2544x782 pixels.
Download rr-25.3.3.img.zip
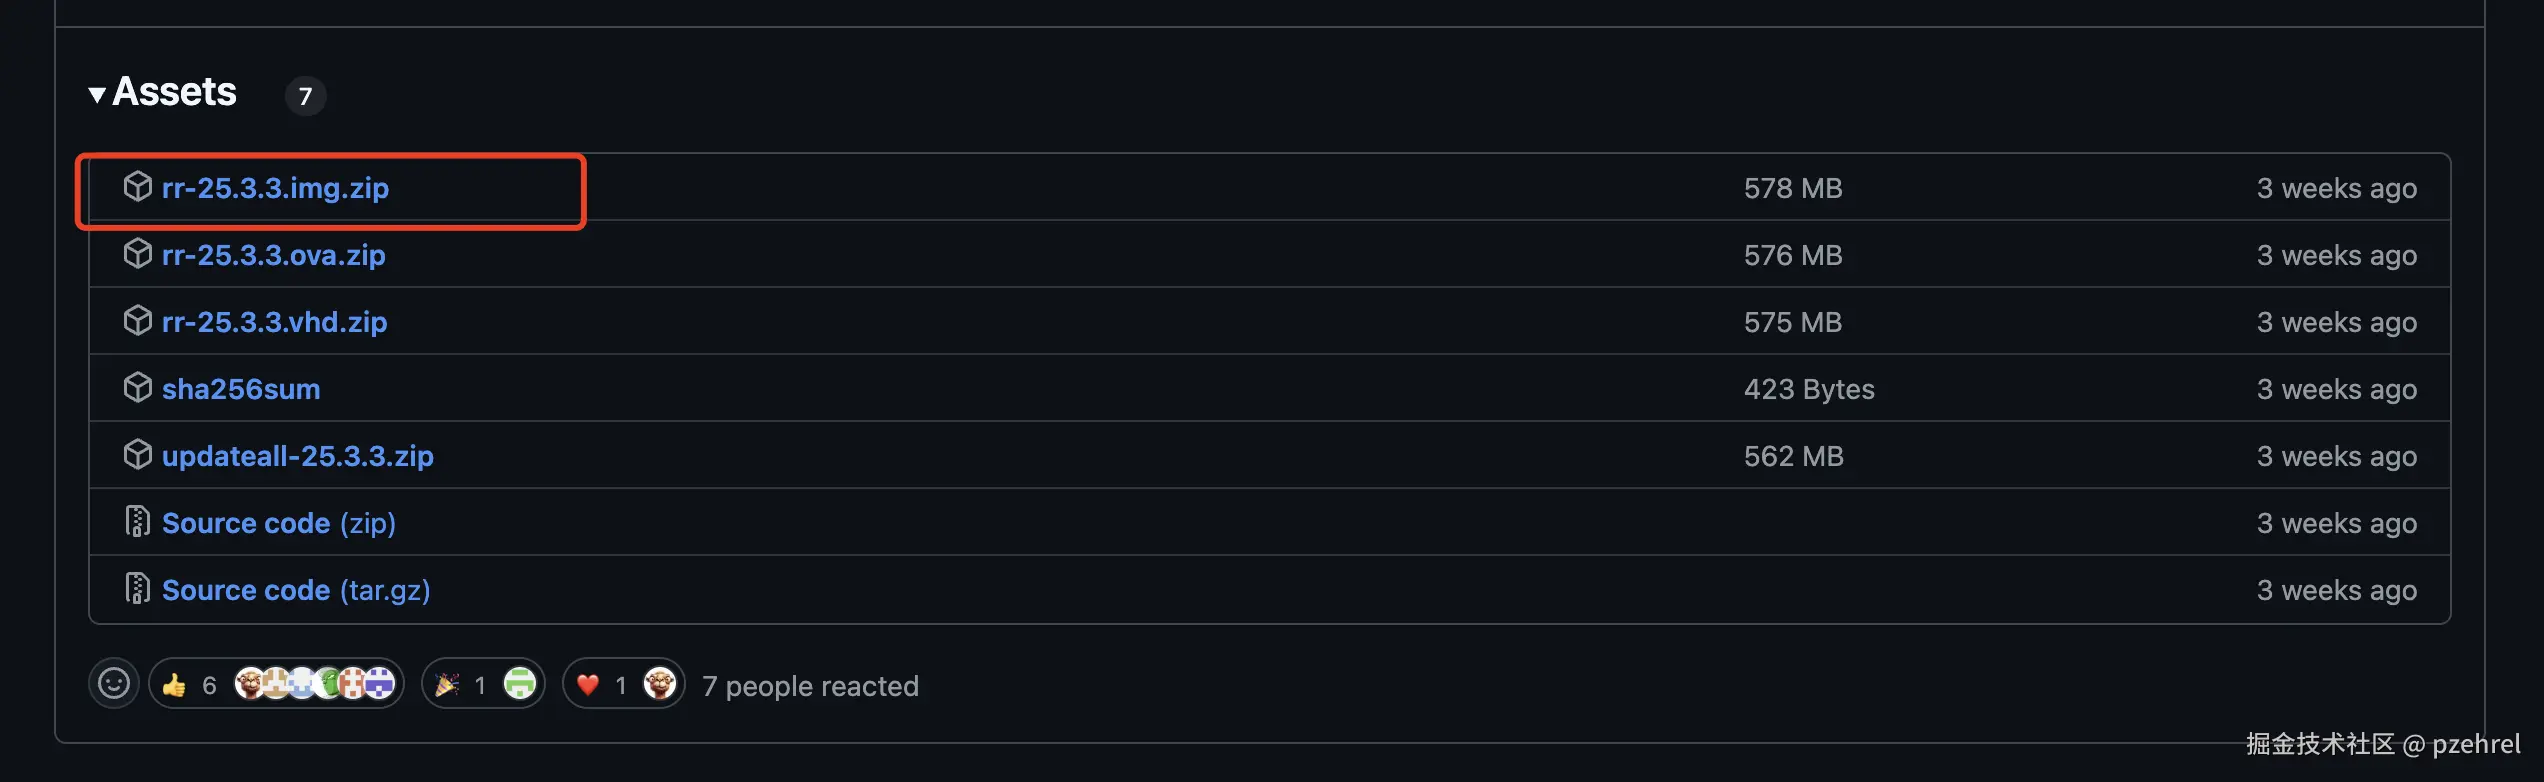275,188
